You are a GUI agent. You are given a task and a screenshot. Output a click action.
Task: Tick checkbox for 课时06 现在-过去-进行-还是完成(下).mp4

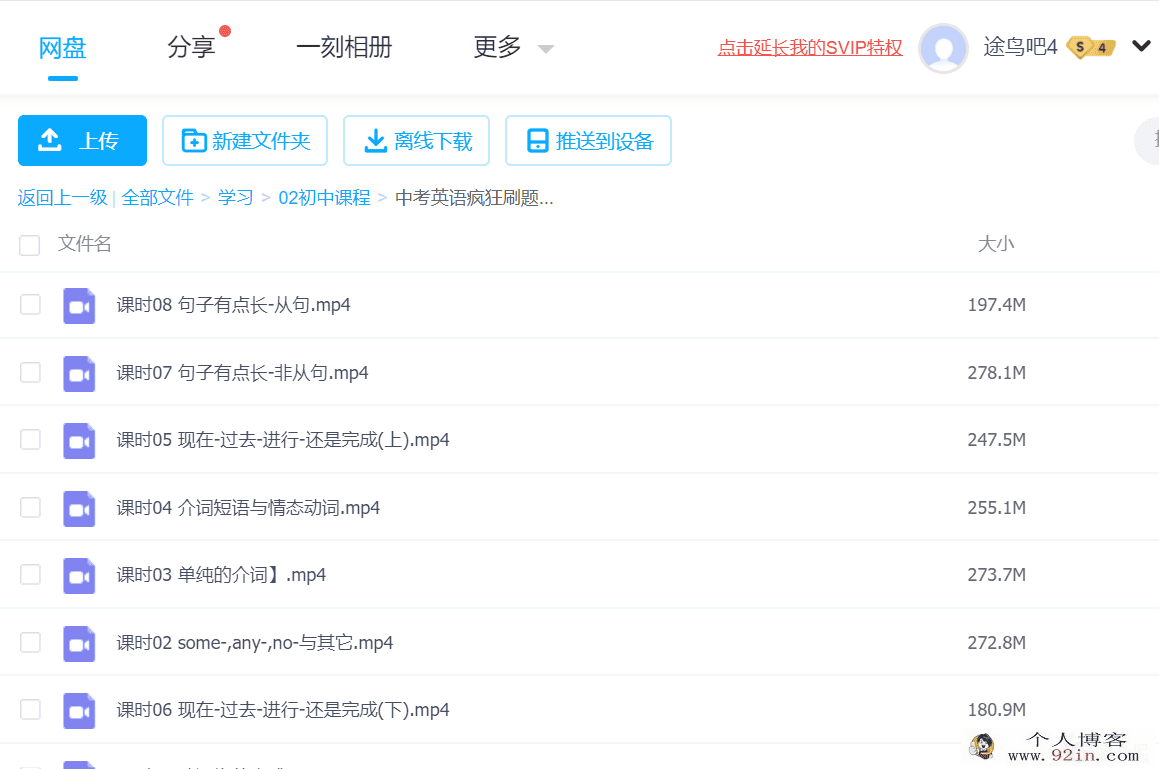[30, 710]
